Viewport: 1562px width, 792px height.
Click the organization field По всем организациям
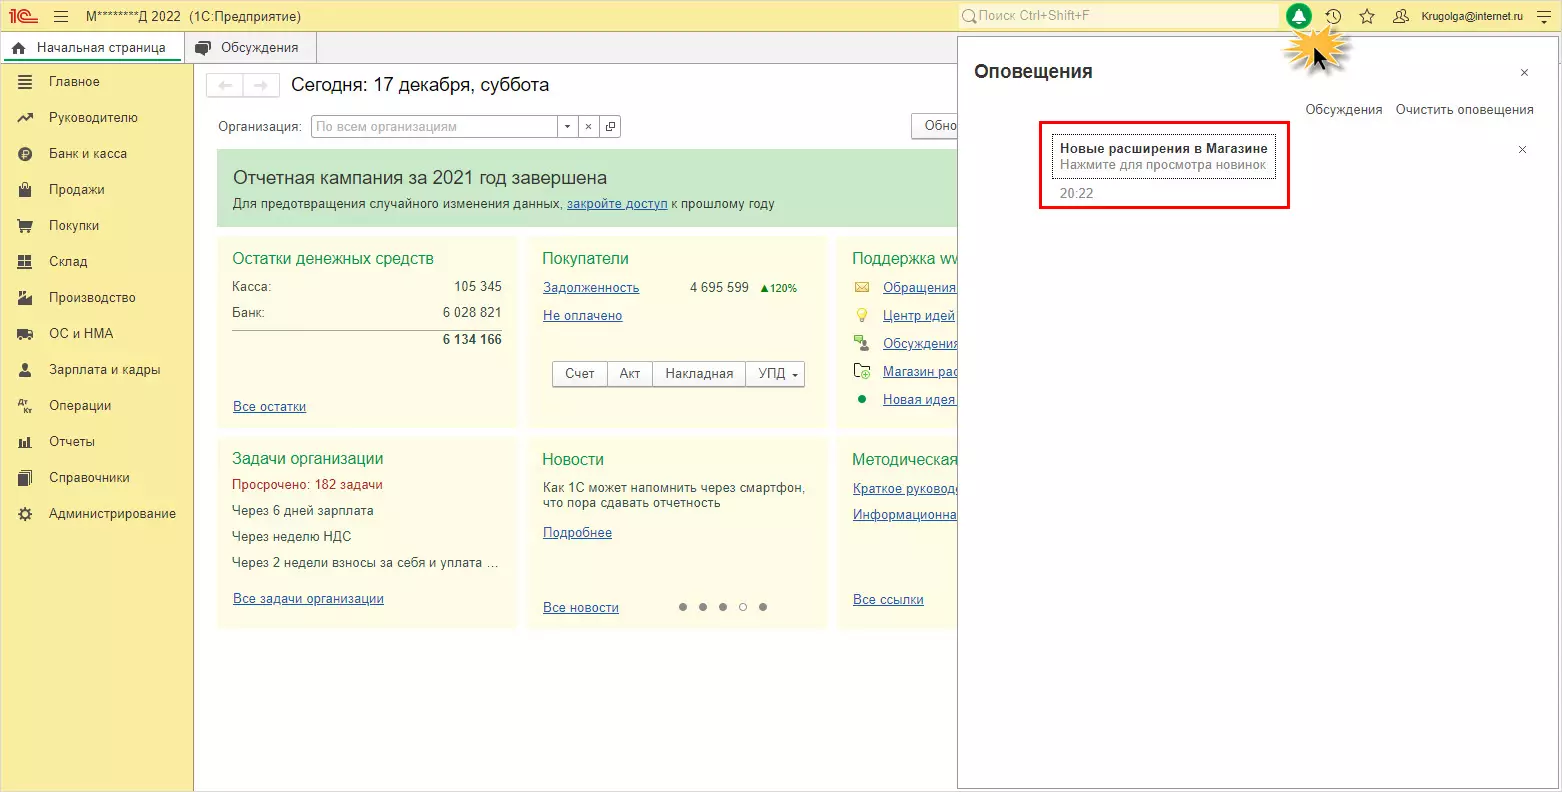[435, 127]
